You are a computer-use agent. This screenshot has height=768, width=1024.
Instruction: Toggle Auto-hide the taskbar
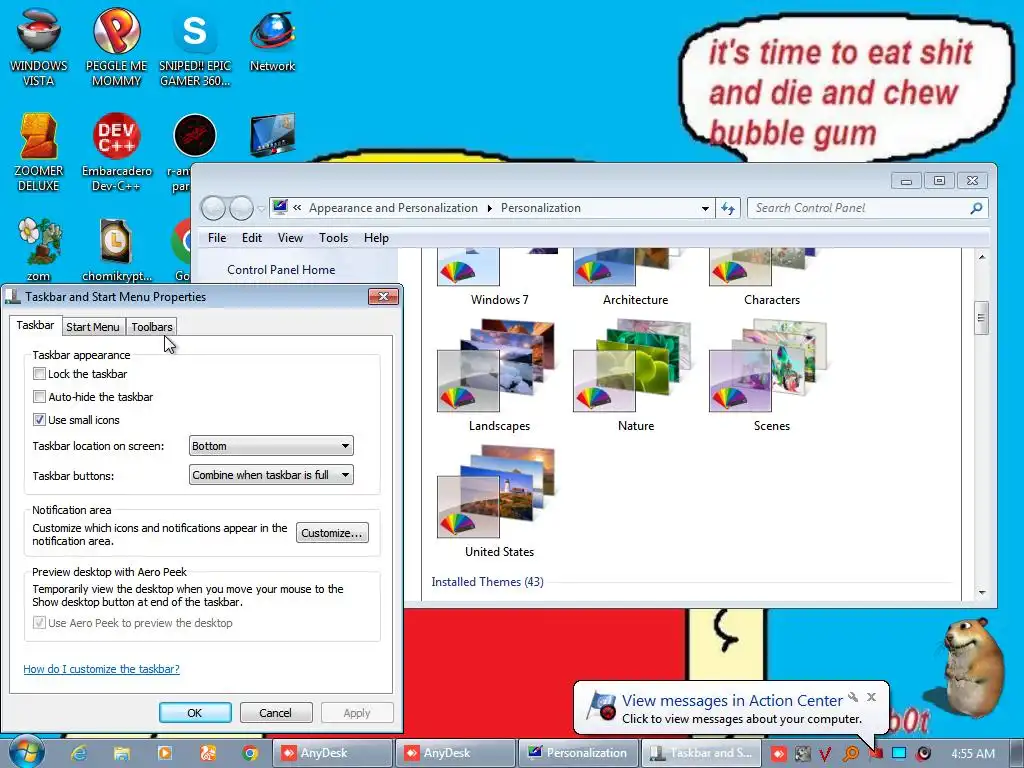(x=39, y=396)
